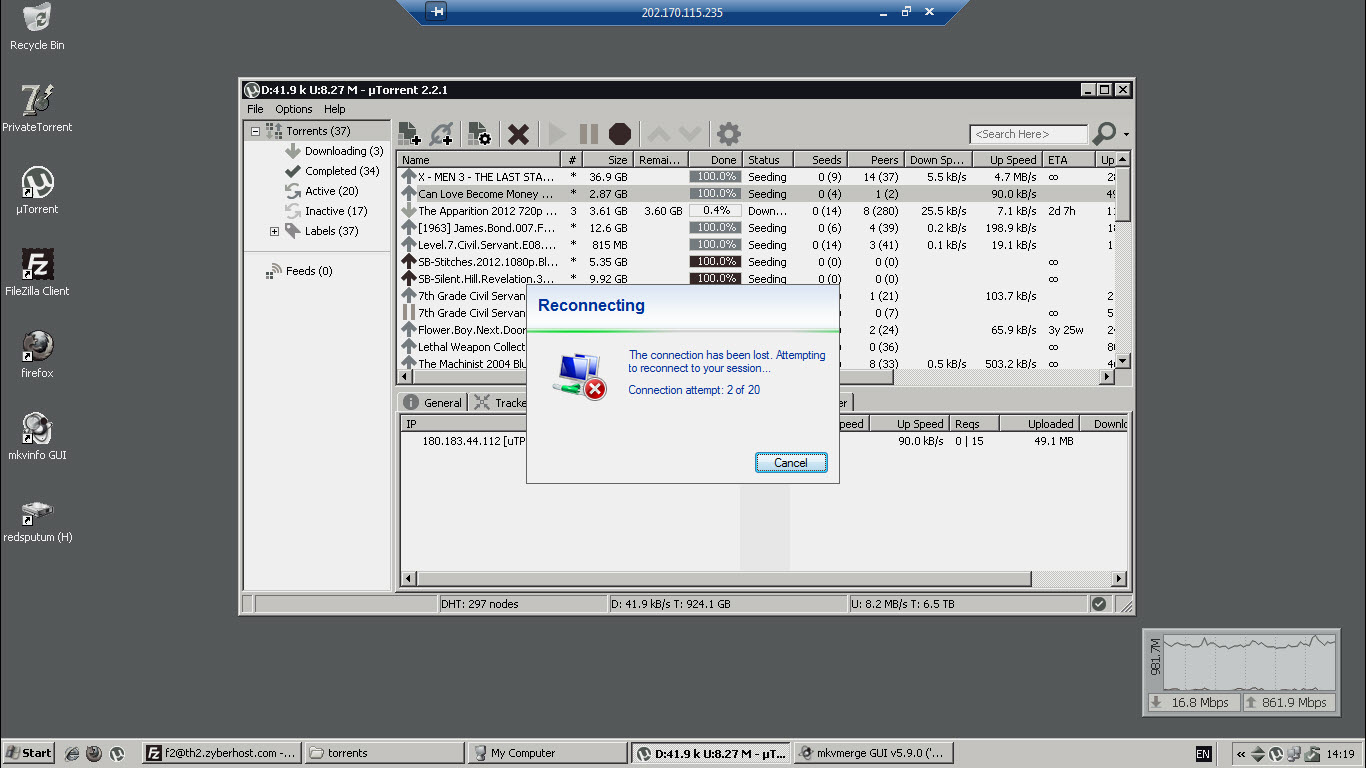Select the [1963] James.Bond.007 torrent row
This screenshot has height=768, width=1366.
(756, 228)
